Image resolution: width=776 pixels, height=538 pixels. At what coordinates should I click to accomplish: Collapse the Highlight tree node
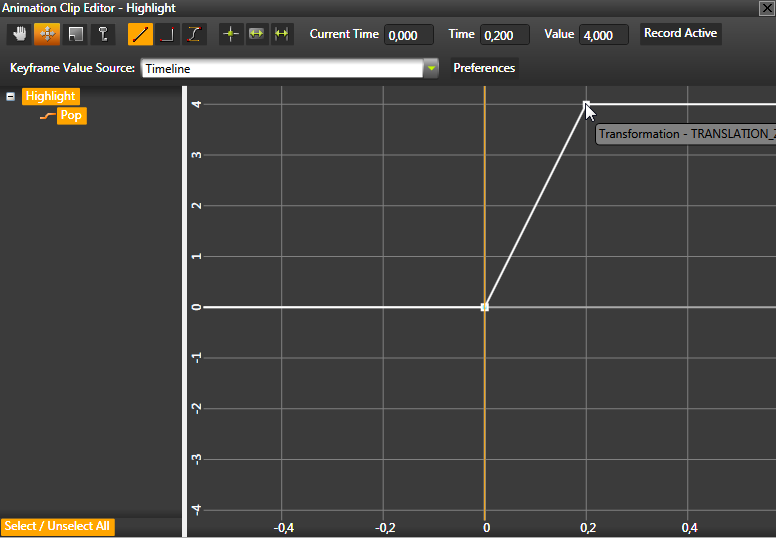point(11,97)
